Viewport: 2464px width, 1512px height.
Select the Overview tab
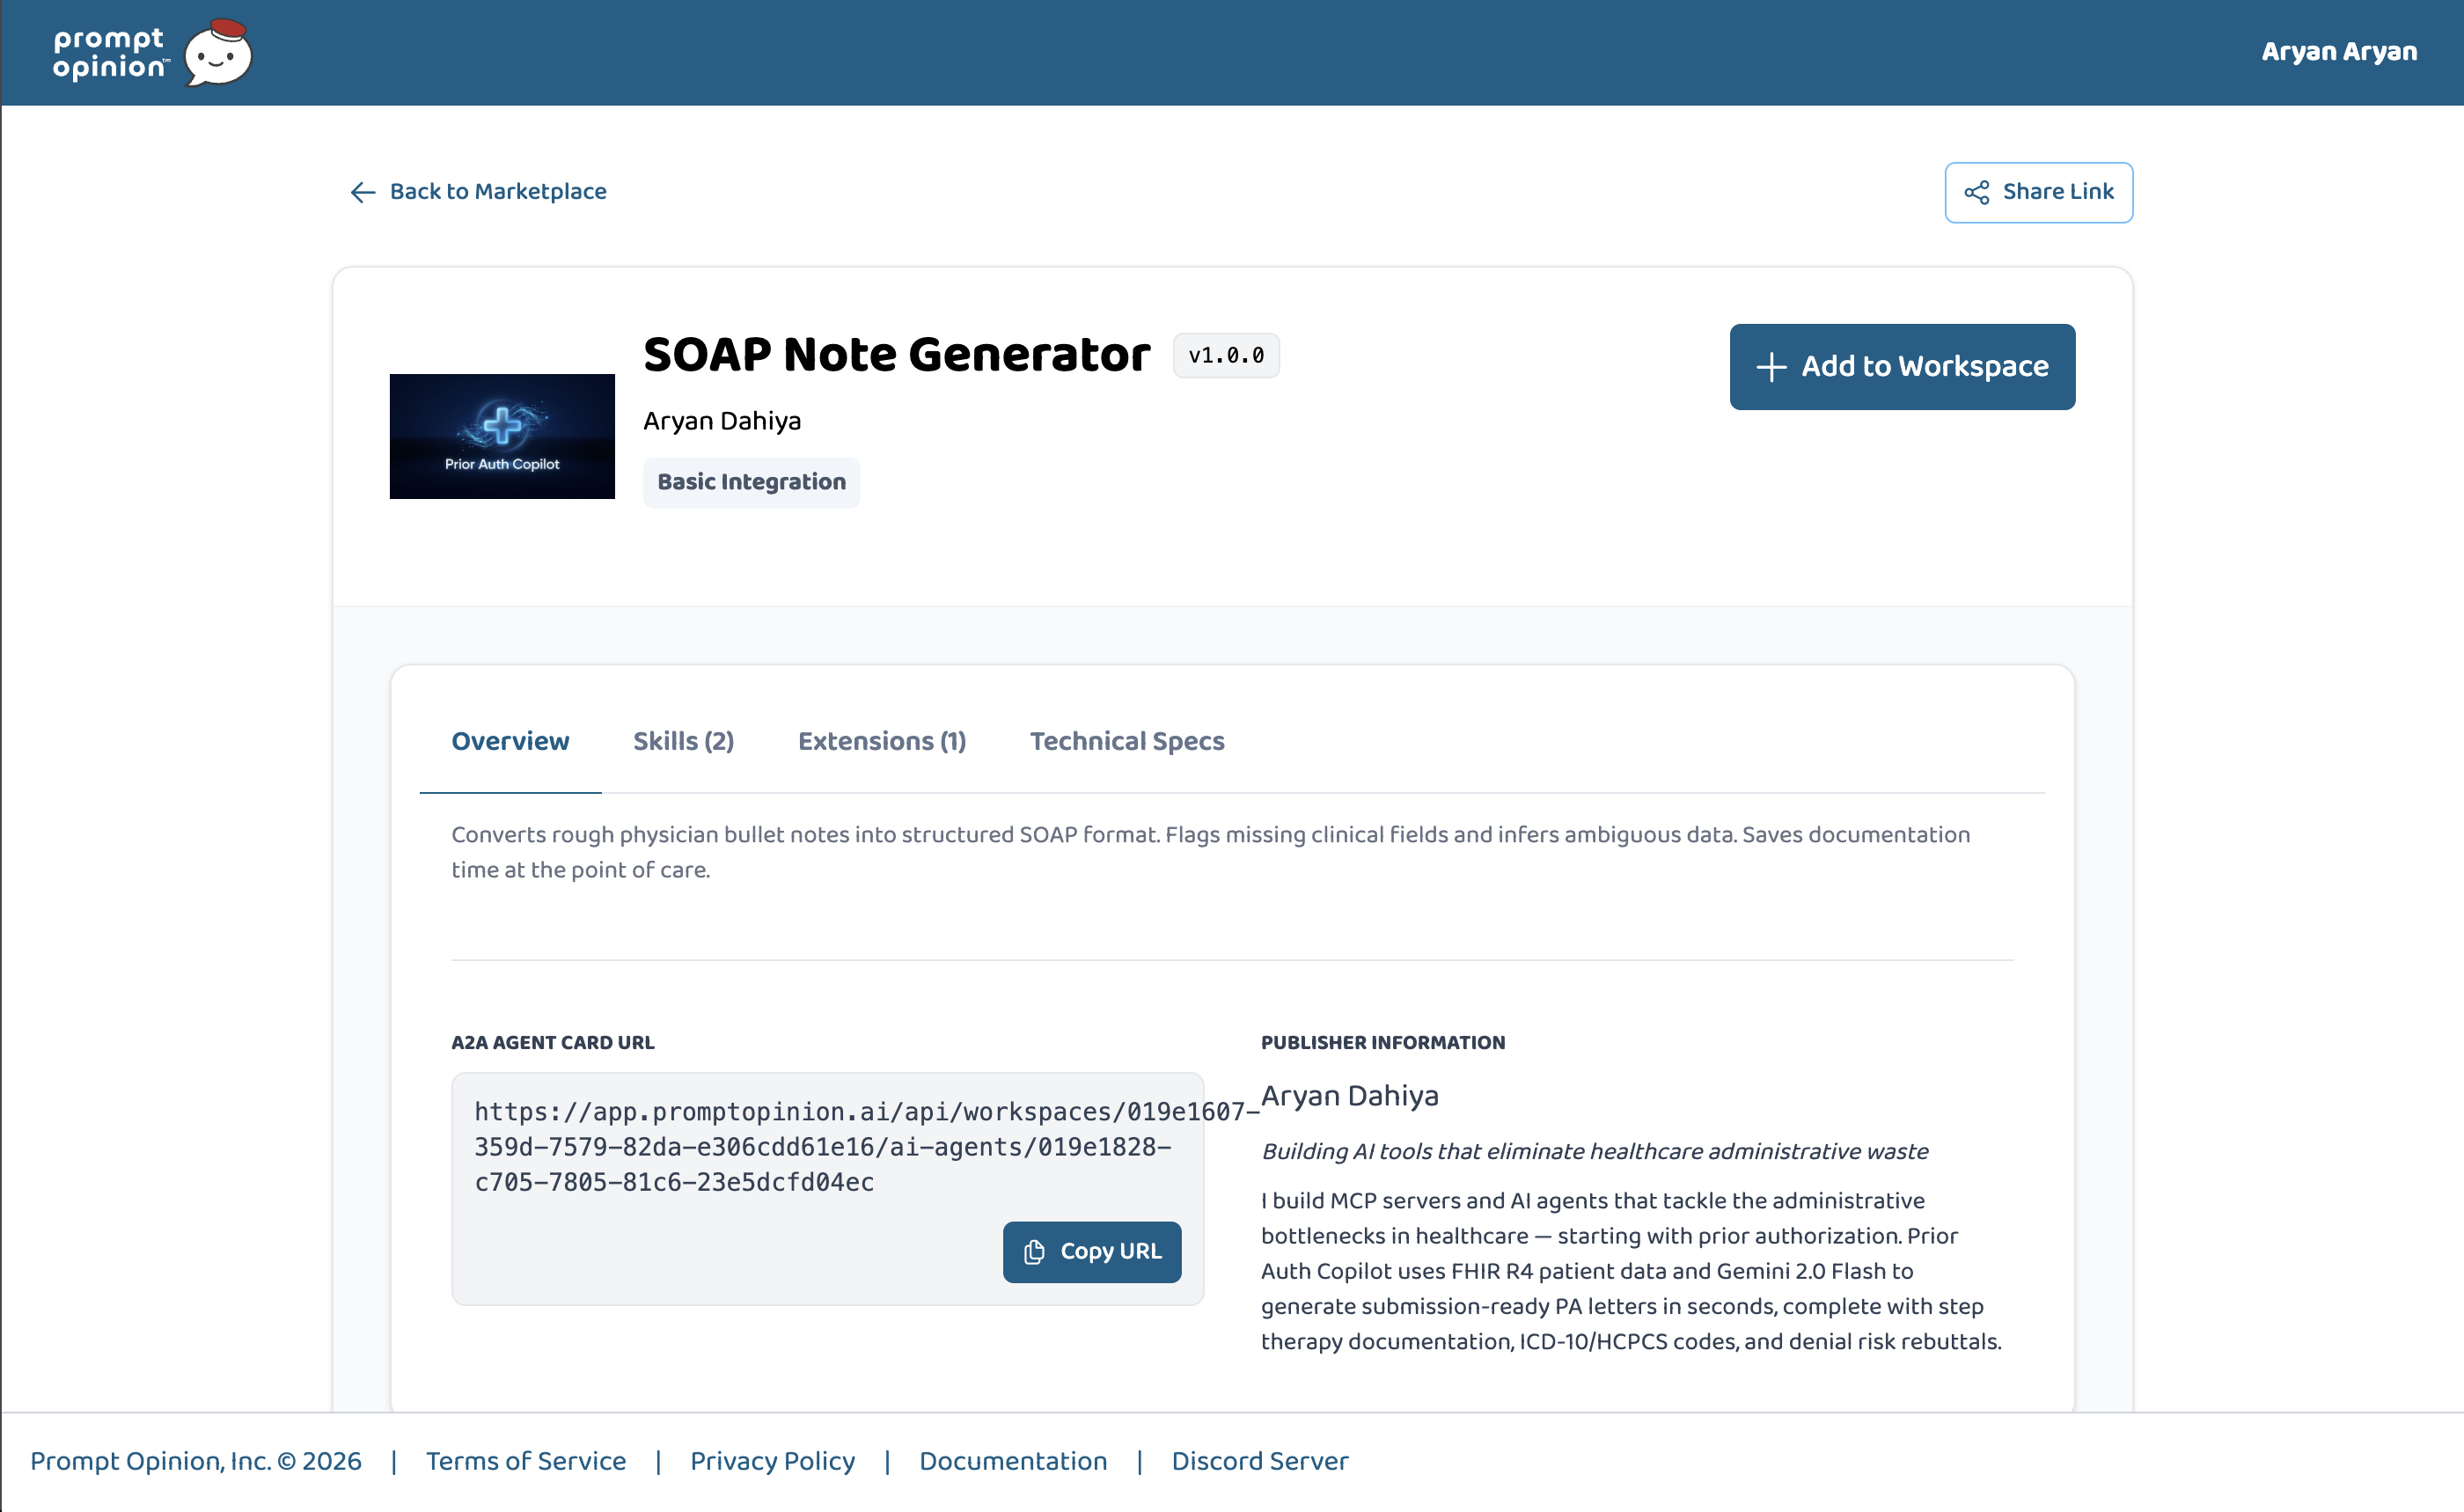[x=510, y=741]
